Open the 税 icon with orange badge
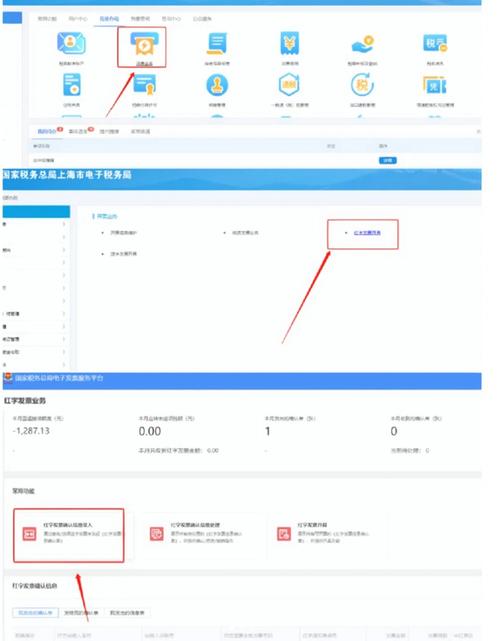 (435, 43)
